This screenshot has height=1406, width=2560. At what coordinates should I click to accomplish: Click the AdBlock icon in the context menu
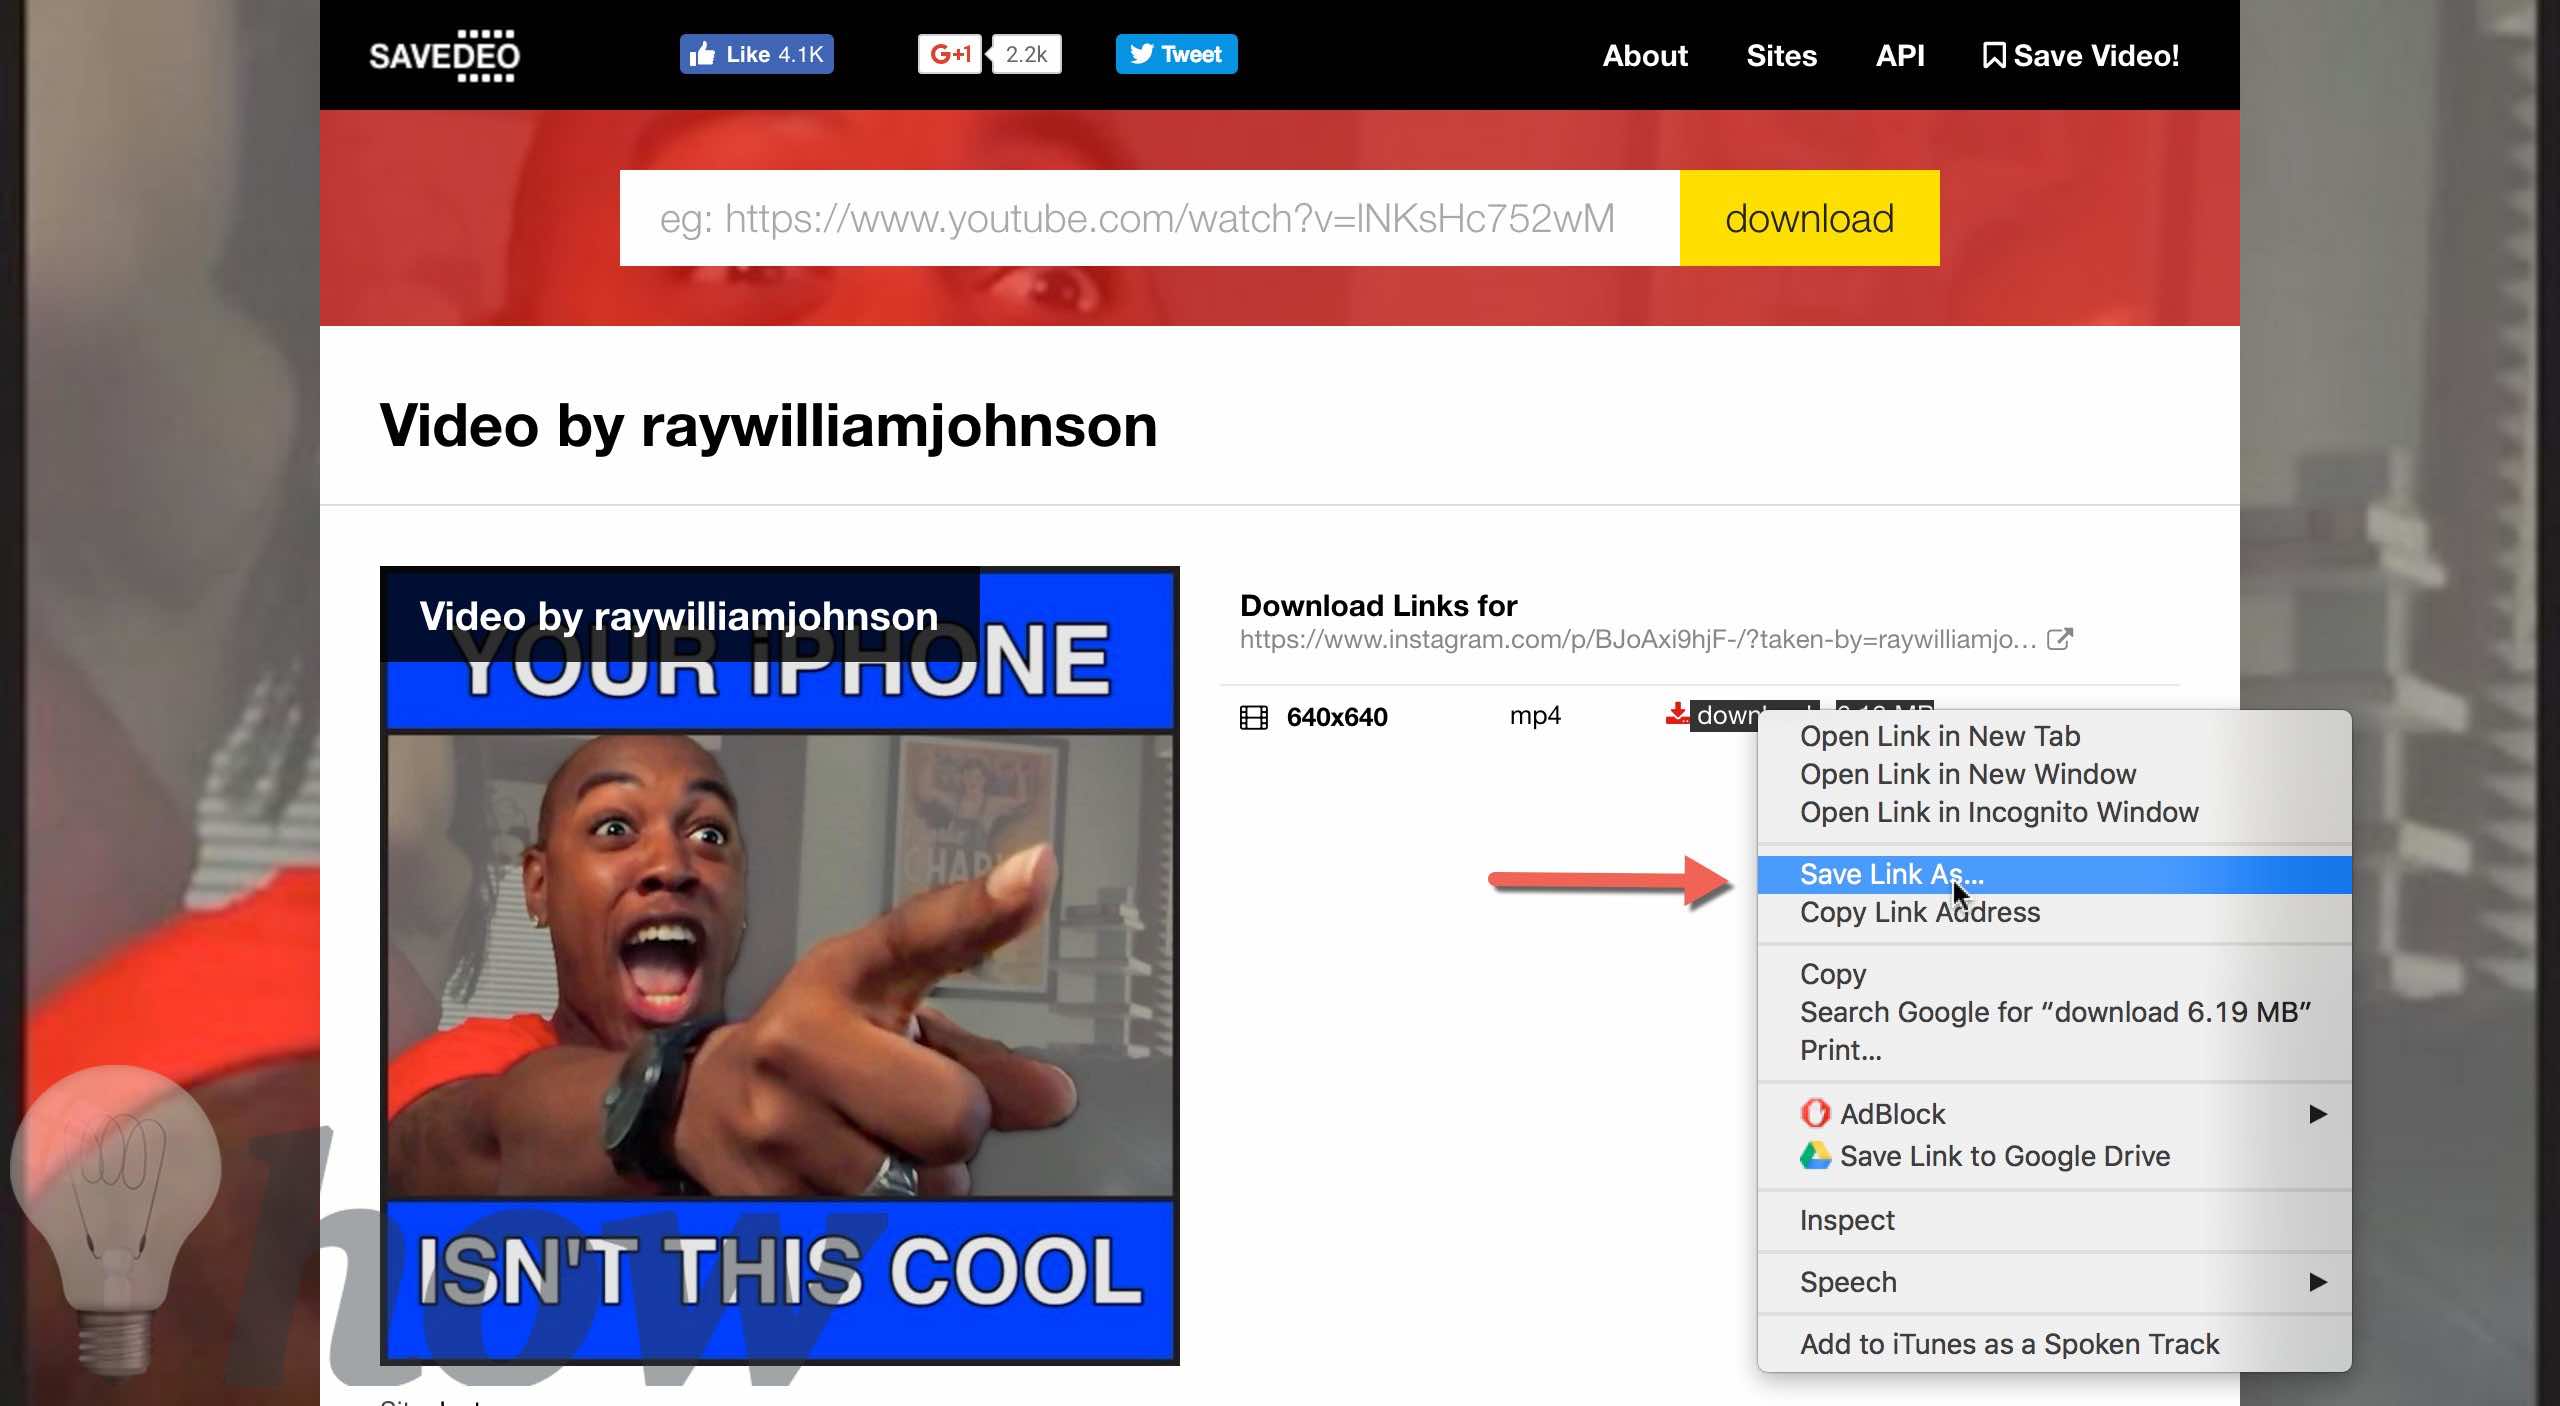[1815, 1113]
